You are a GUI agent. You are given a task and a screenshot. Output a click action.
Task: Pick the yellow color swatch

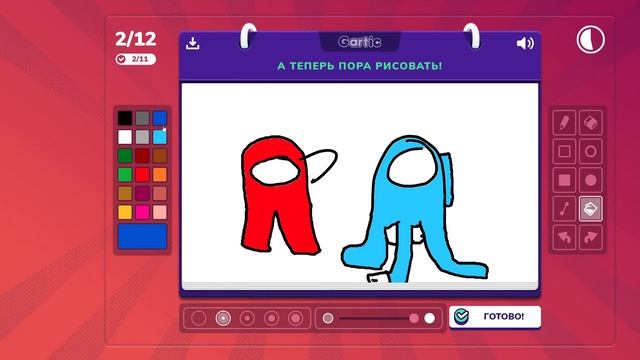click(x=125, y=212)
